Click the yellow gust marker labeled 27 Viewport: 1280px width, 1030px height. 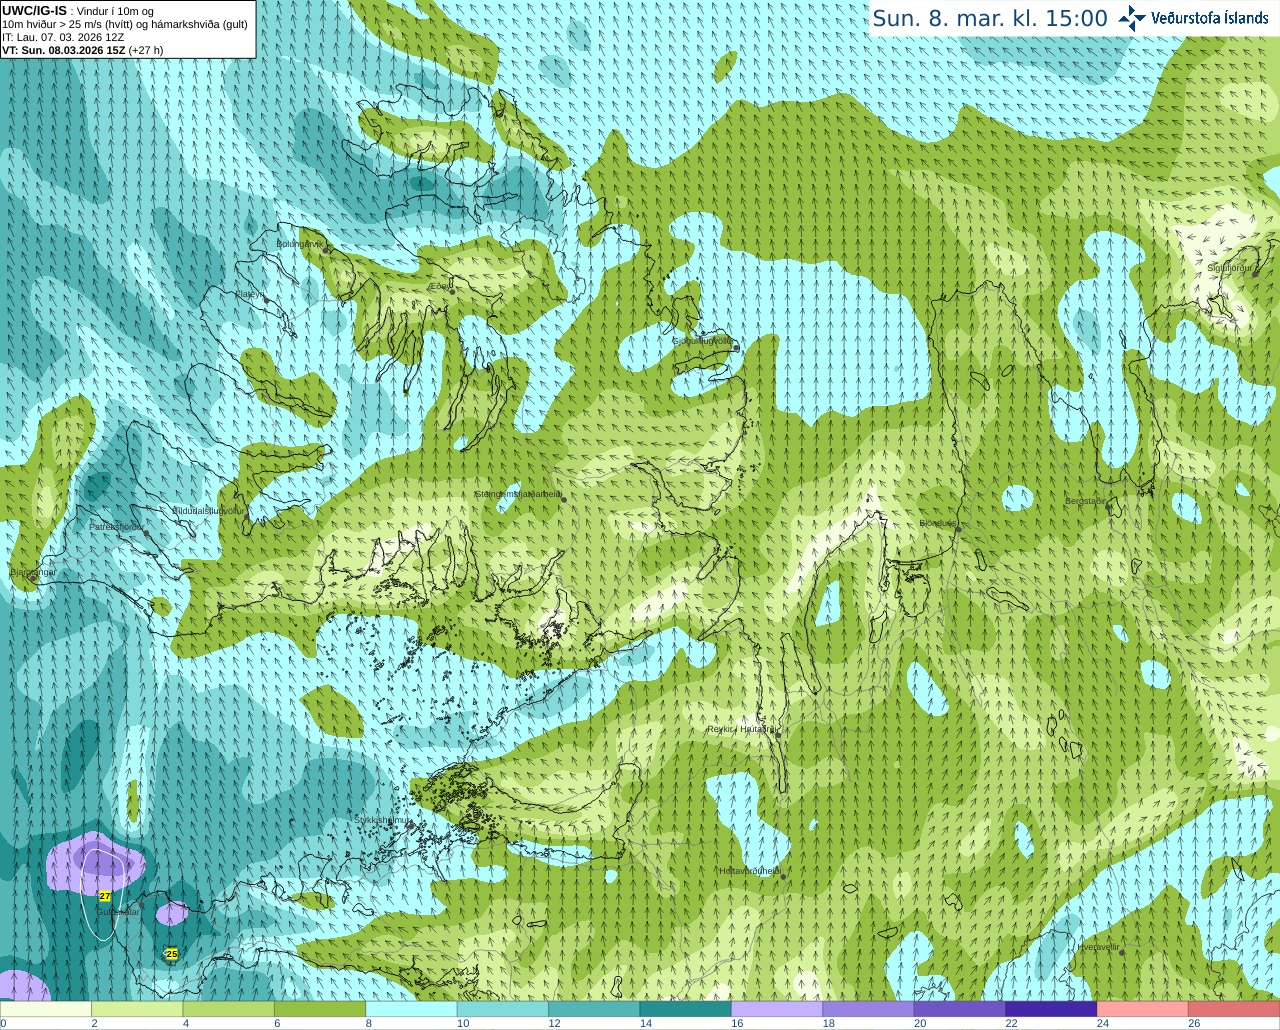(105, 896)
